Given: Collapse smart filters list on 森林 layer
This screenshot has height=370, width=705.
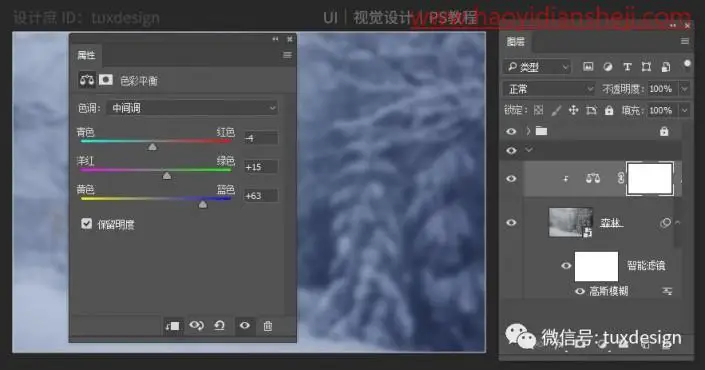Looking at the screenshot, I should 677,222.
